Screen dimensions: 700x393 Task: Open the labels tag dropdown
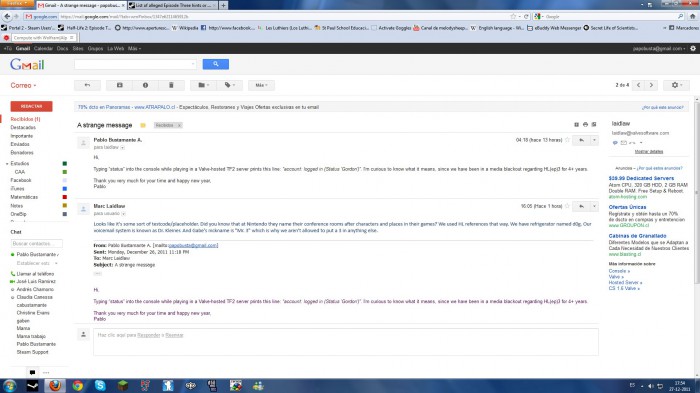[230, 85]
